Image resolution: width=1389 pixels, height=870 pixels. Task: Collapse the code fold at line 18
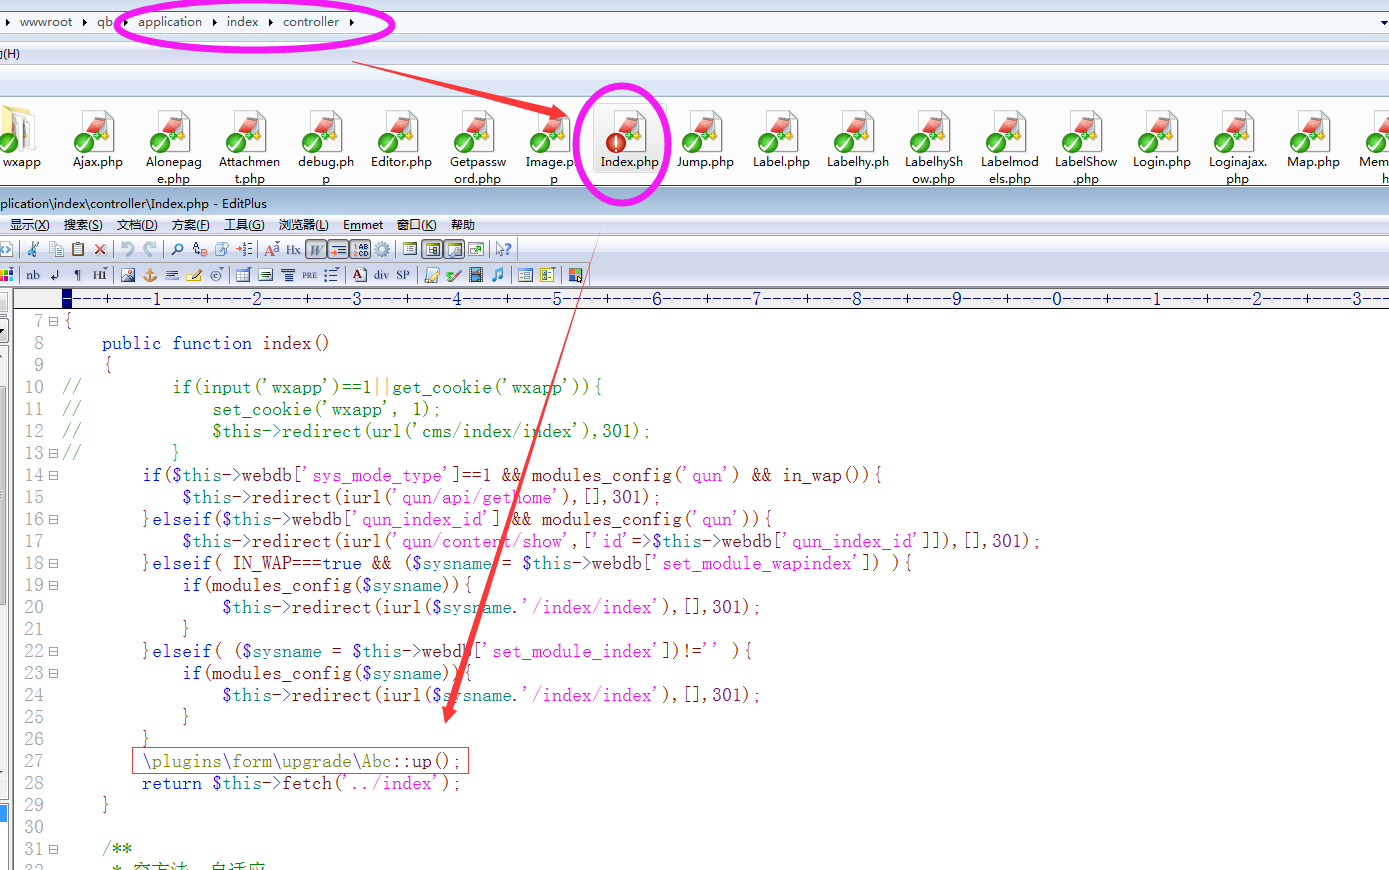(54, 564)
